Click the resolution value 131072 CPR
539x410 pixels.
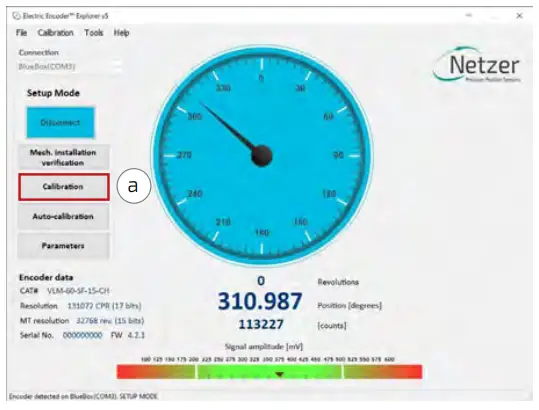point(104,306)
